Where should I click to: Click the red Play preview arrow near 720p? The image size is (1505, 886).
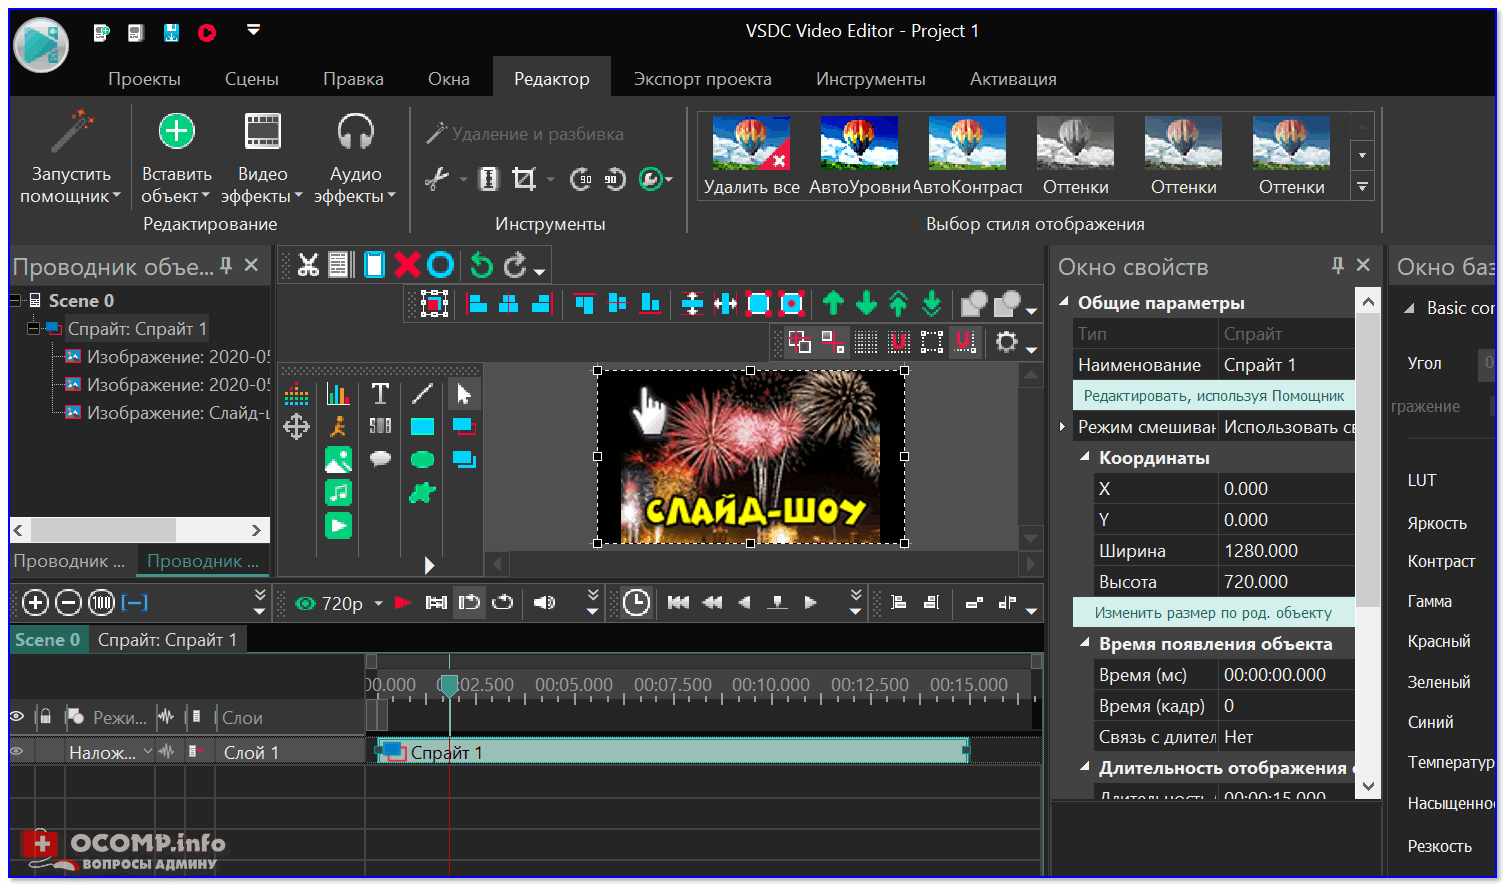[403, 603]
